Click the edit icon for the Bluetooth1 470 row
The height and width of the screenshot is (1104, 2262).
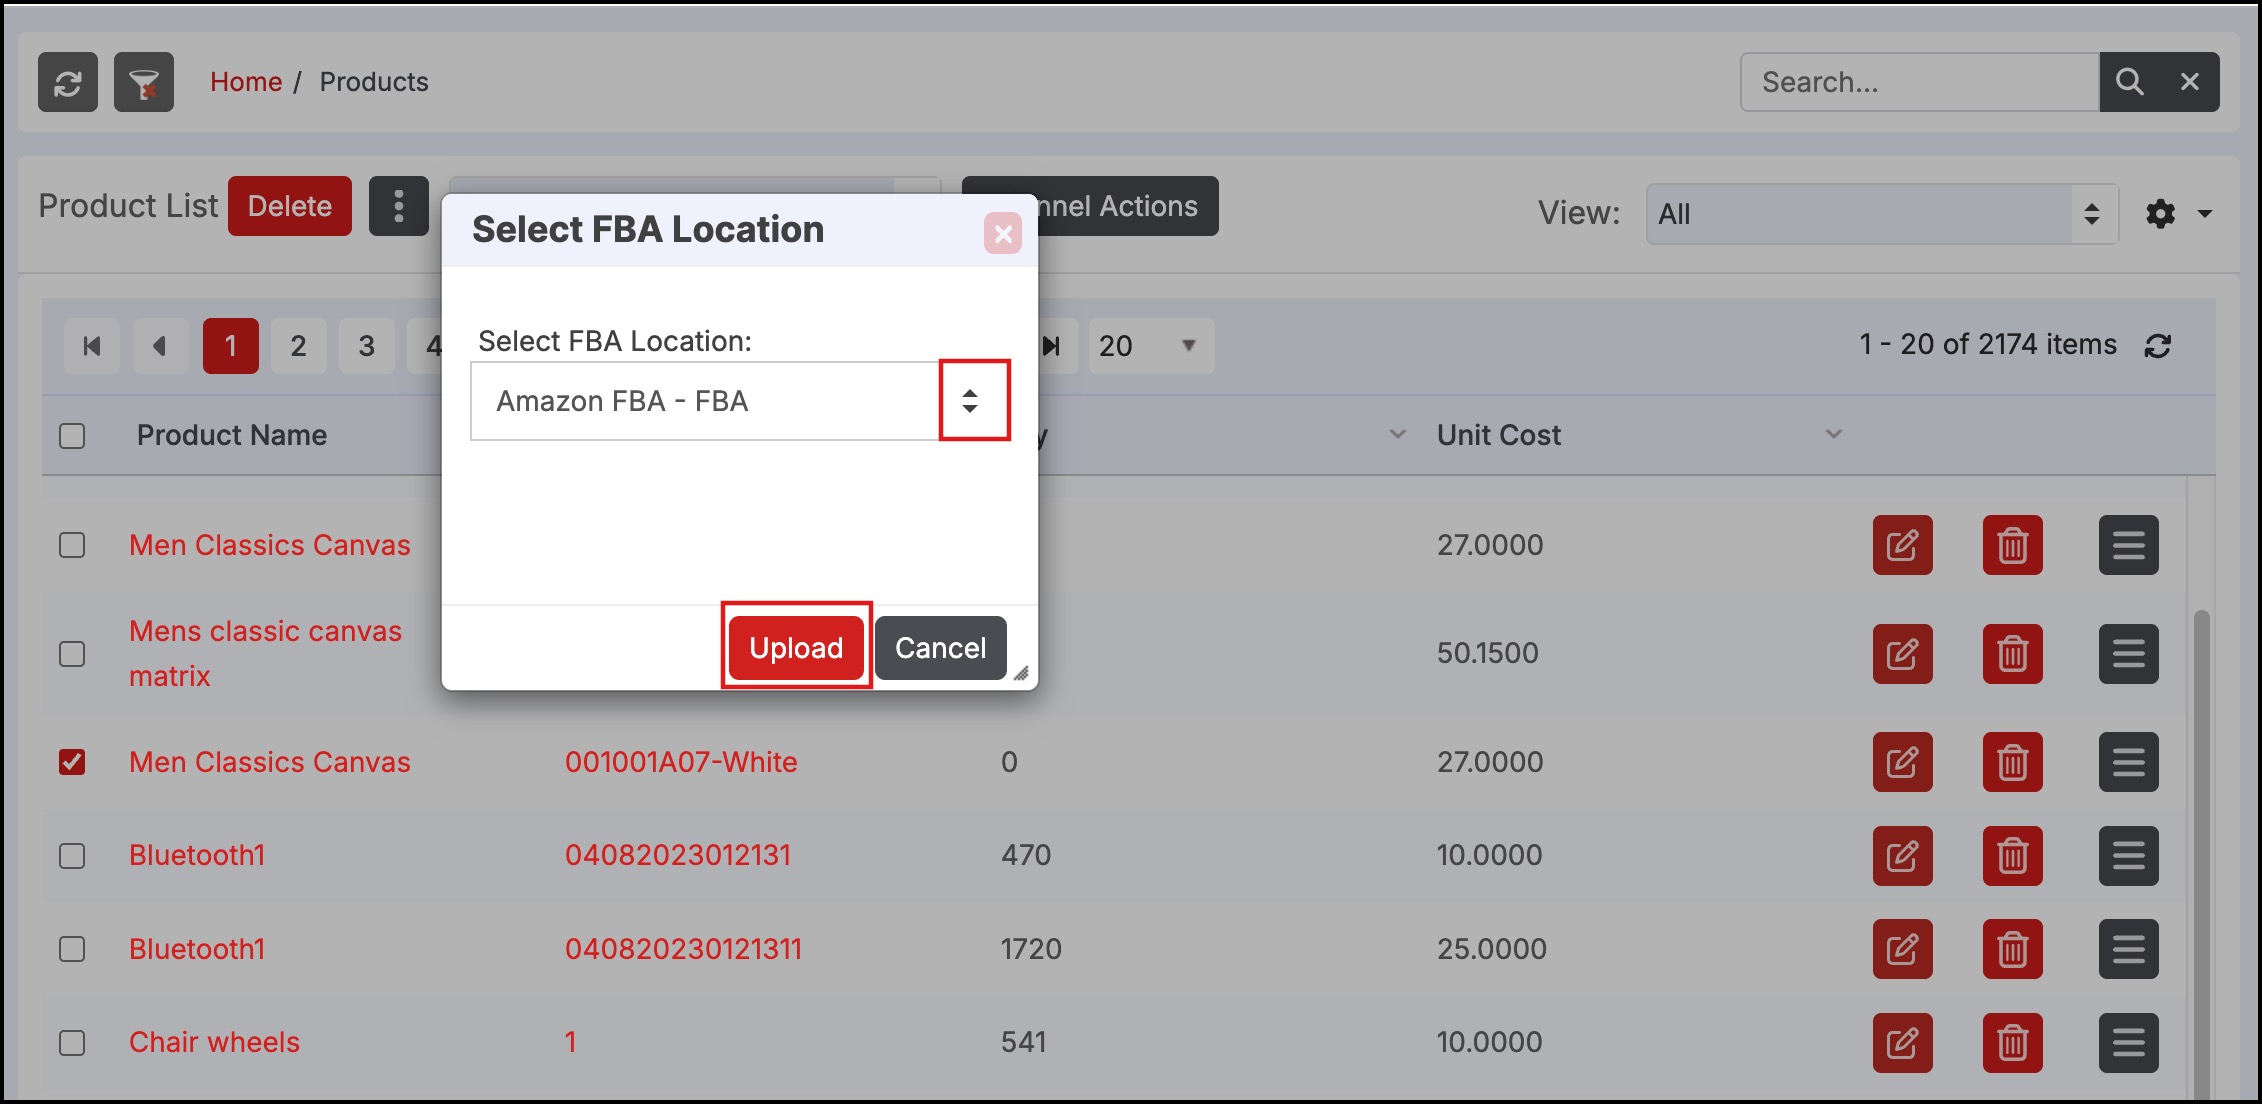click(x=1902, y=856)
